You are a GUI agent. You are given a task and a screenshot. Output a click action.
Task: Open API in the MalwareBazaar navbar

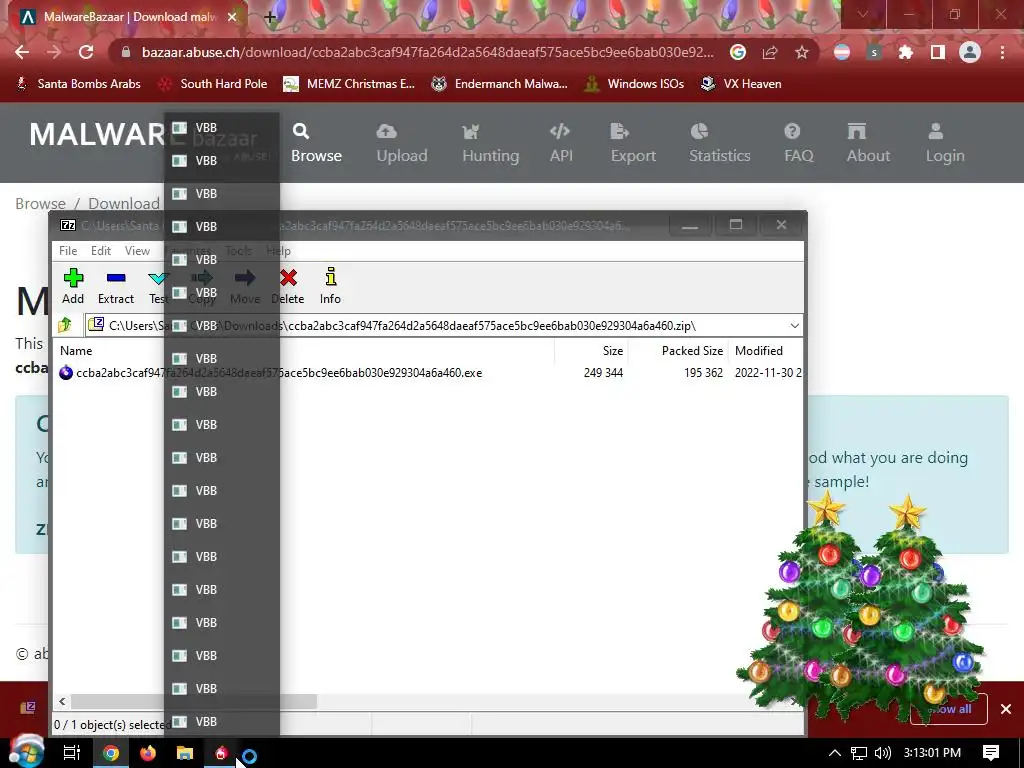click(x=561, y=143)
